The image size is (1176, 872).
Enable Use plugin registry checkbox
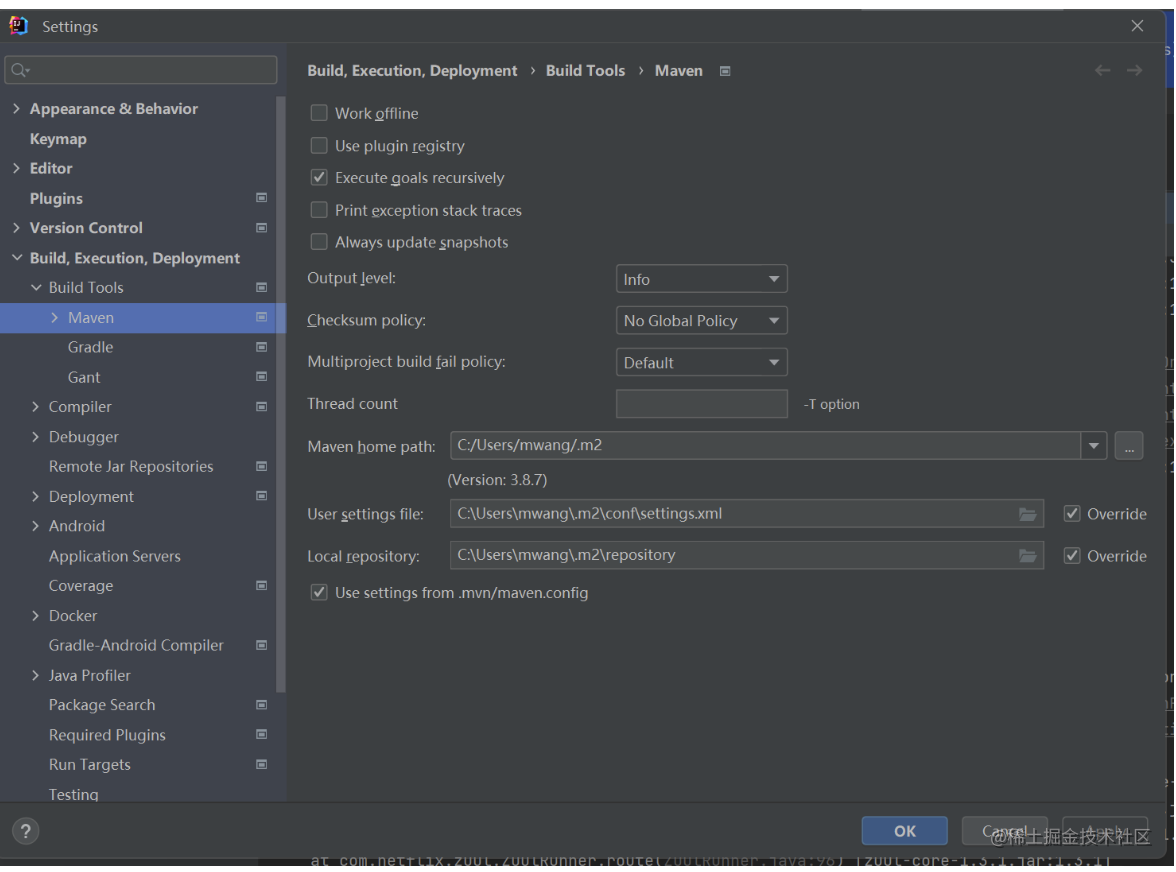[320, 145]
